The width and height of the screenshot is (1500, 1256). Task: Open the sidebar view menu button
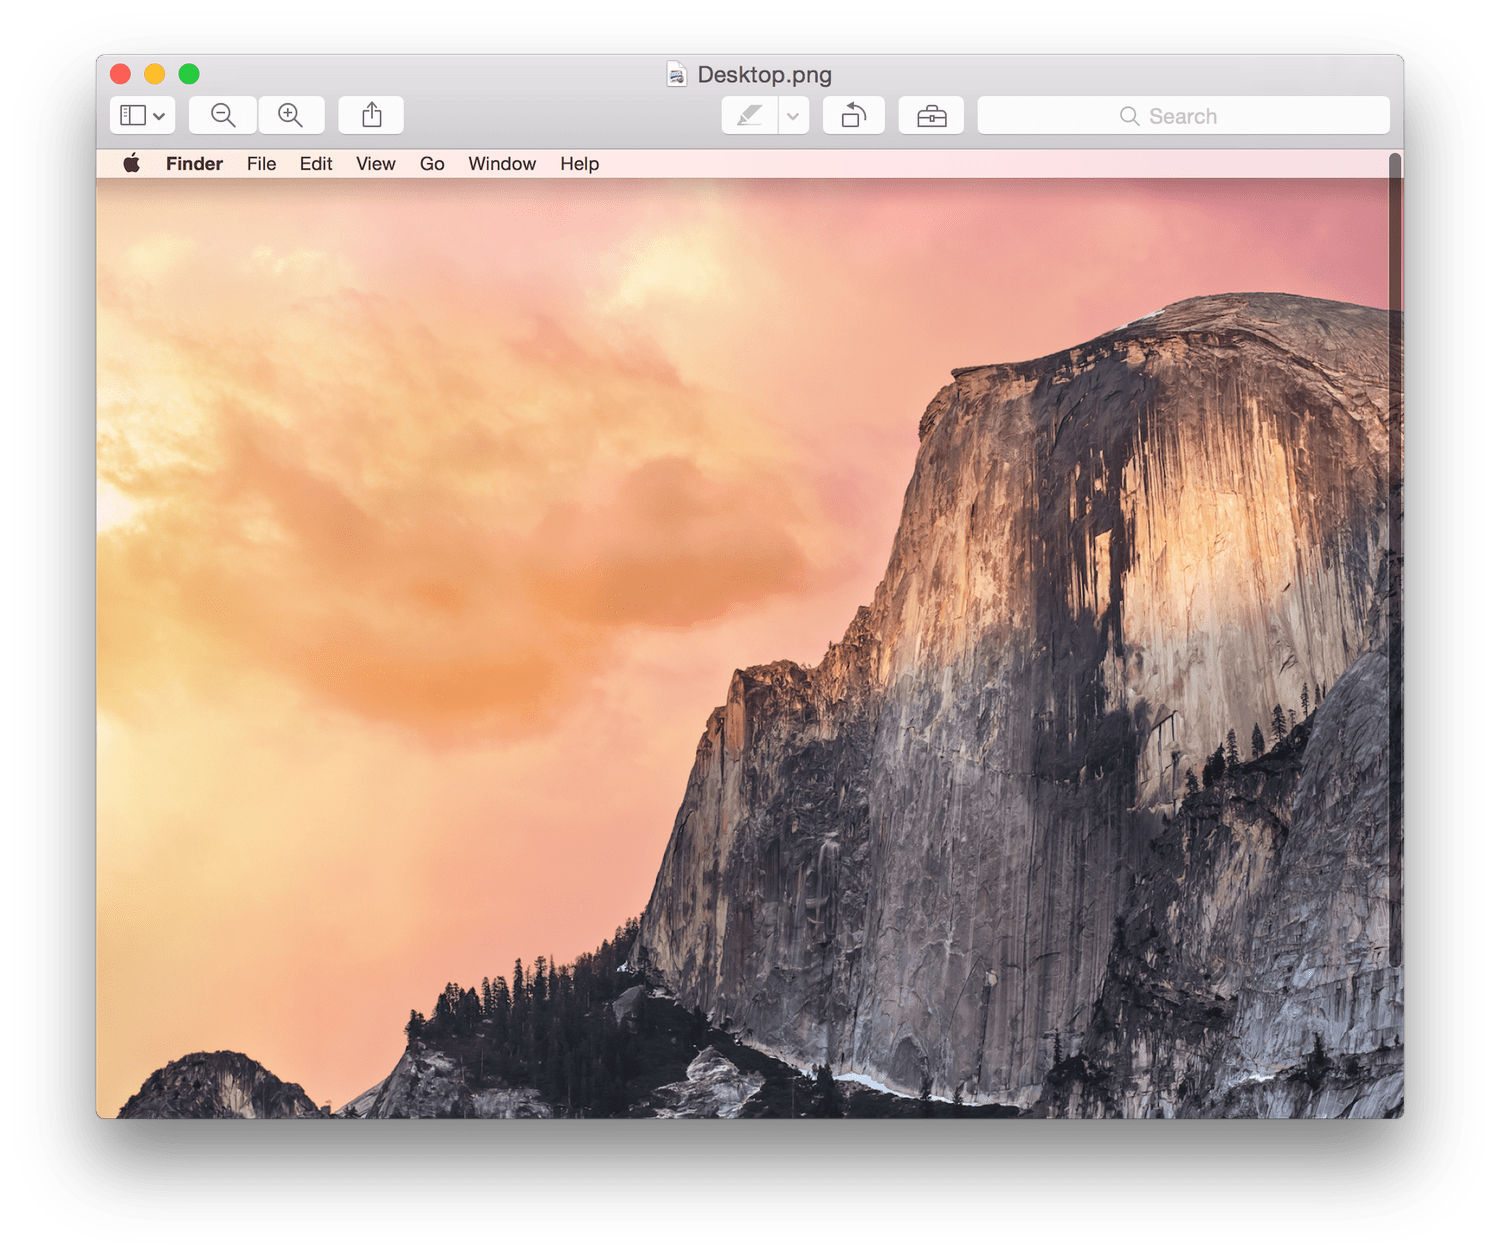(x=143, y=115)
